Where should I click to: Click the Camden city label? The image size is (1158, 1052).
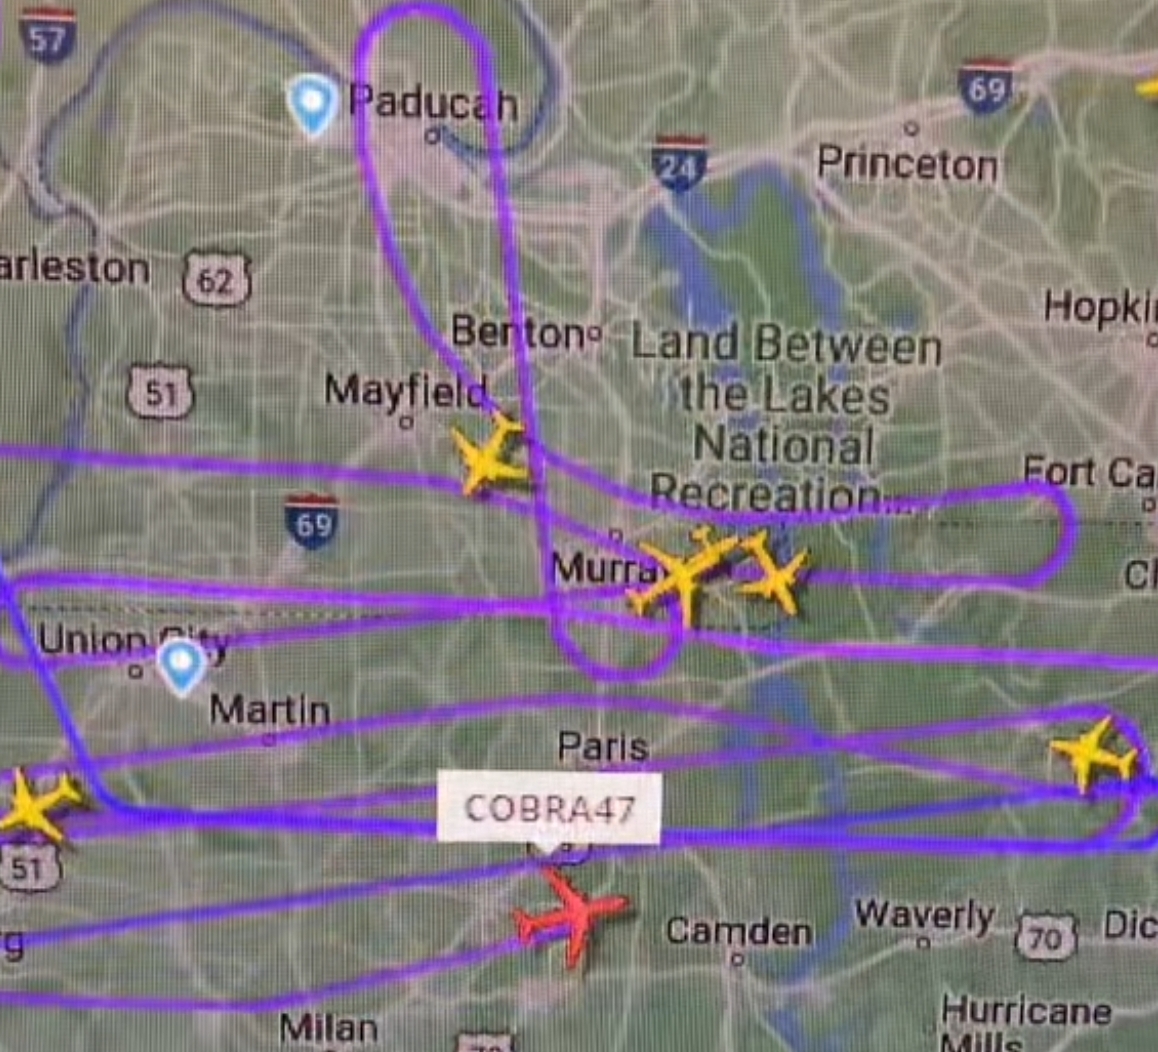coord(739,931)
